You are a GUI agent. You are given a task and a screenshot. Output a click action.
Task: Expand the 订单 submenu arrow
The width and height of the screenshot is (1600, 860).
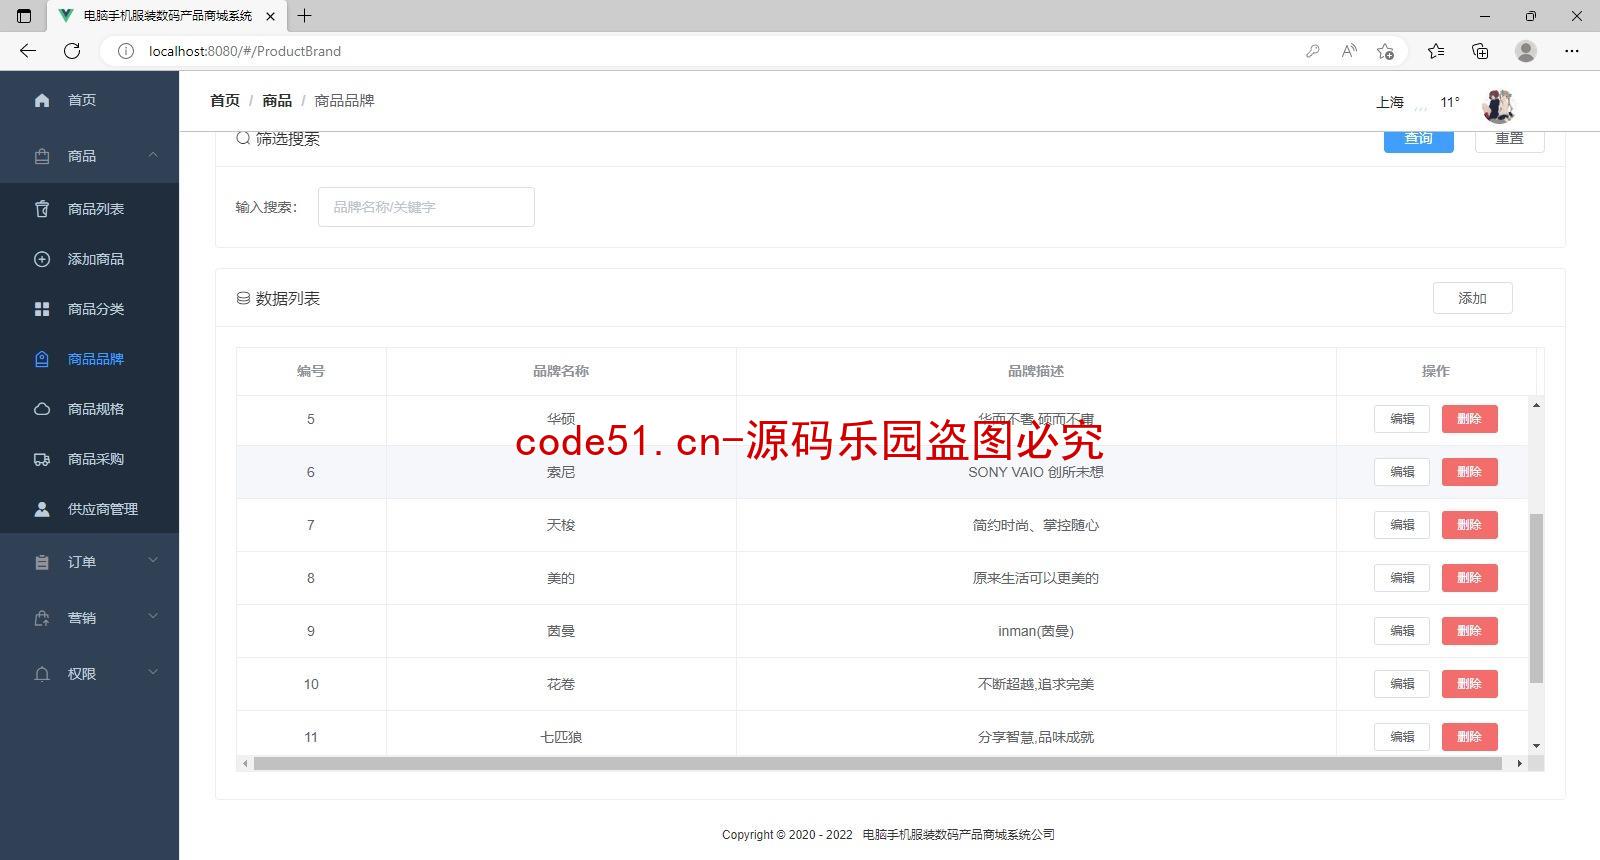pyautogui.click(x=153, y=561)
